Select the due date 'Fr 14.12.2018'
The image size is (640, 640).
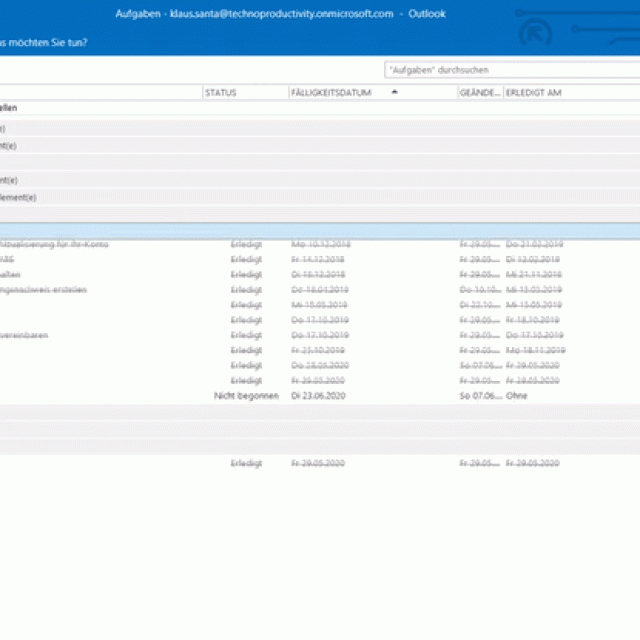pyautogui.click(x=318, y=259)
